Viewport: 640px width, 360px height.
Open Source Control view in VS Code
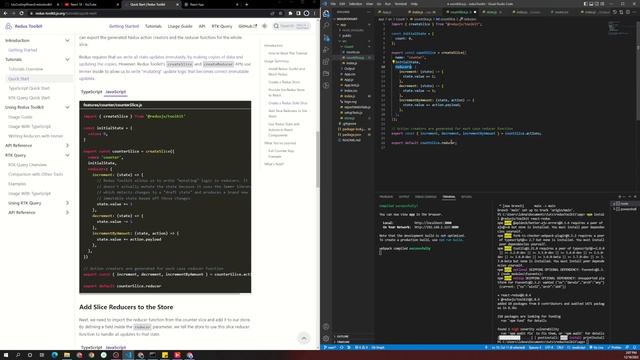(326, 38)
